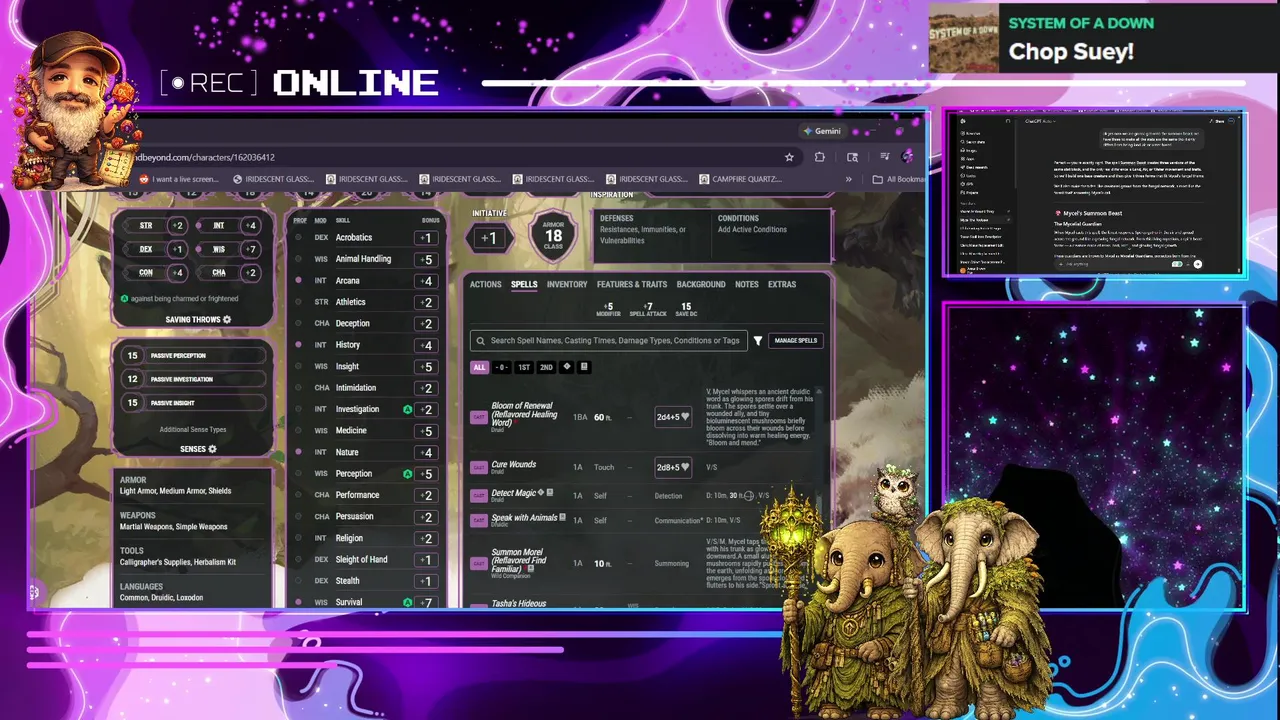The width and height of the screenshot is (1280, 720).
Task: Cast Cure Wounds spell
Action: coord(479,467)
